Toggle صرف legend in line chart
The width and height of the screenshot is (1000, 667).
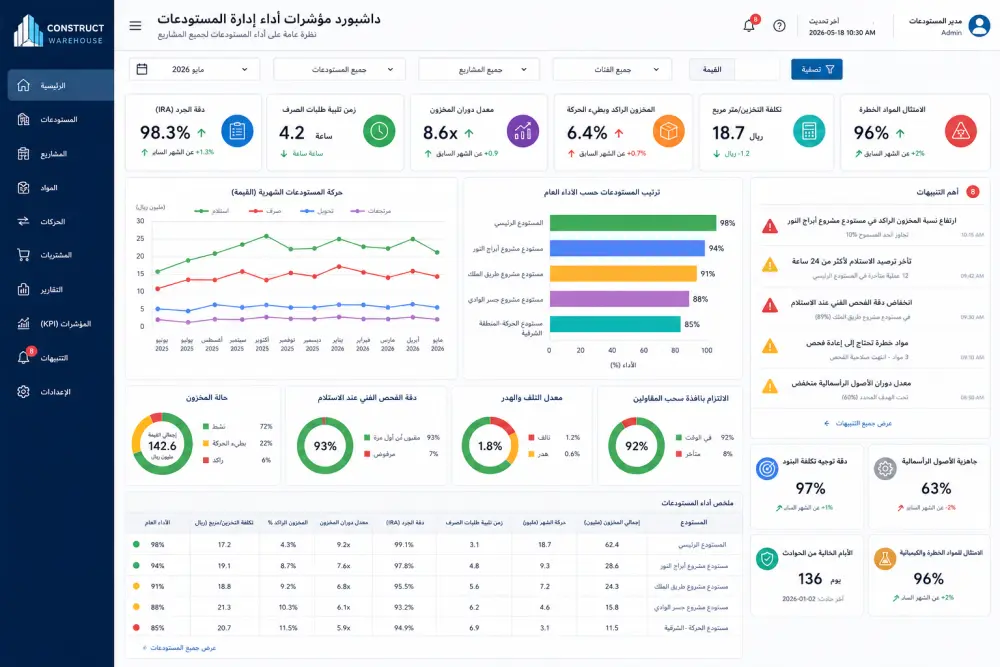pos(265,210)
